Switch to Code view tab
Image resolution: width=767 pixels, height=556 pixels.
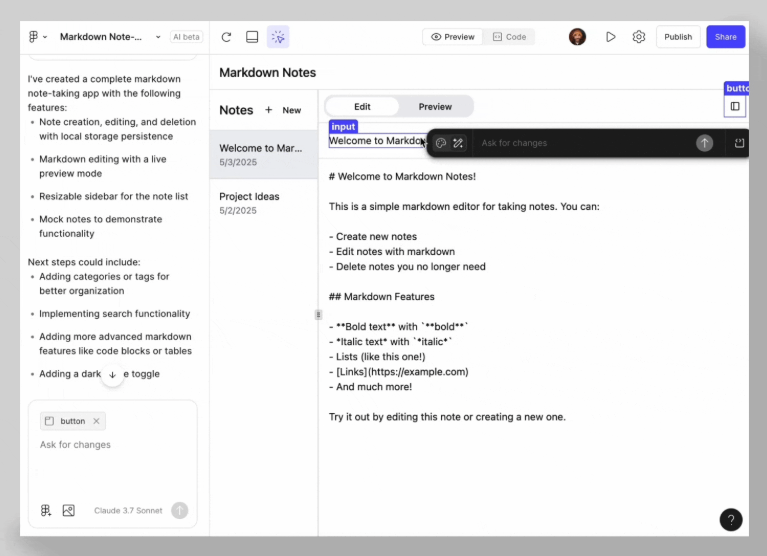(x=509, y=37)
